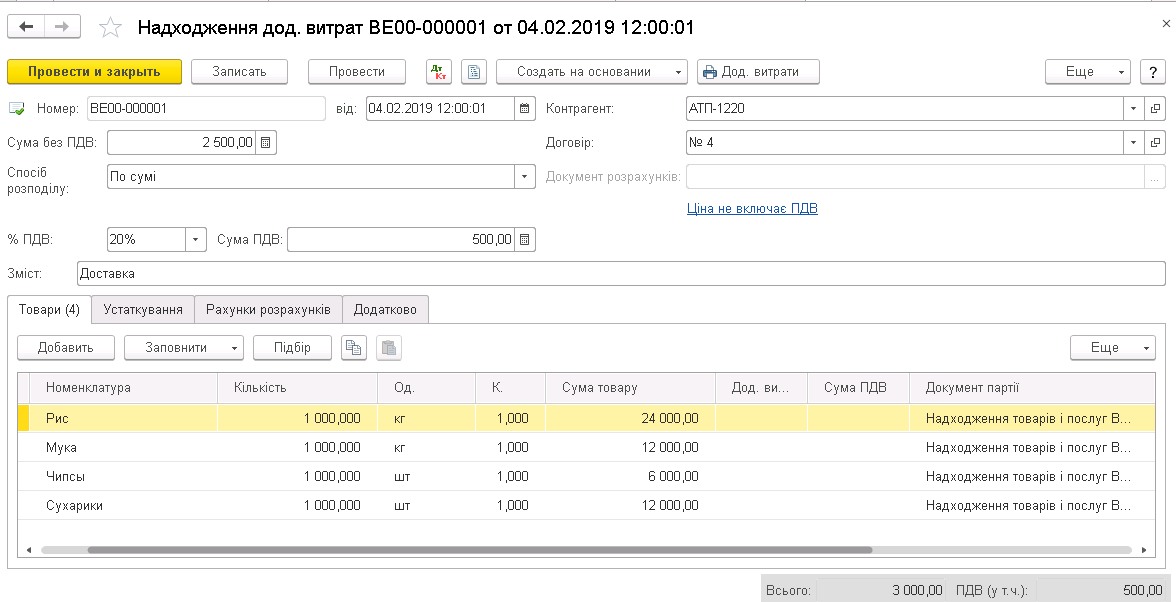Click the Документ партії column header
This screenshot has height=602, width=1176.
1032,388
